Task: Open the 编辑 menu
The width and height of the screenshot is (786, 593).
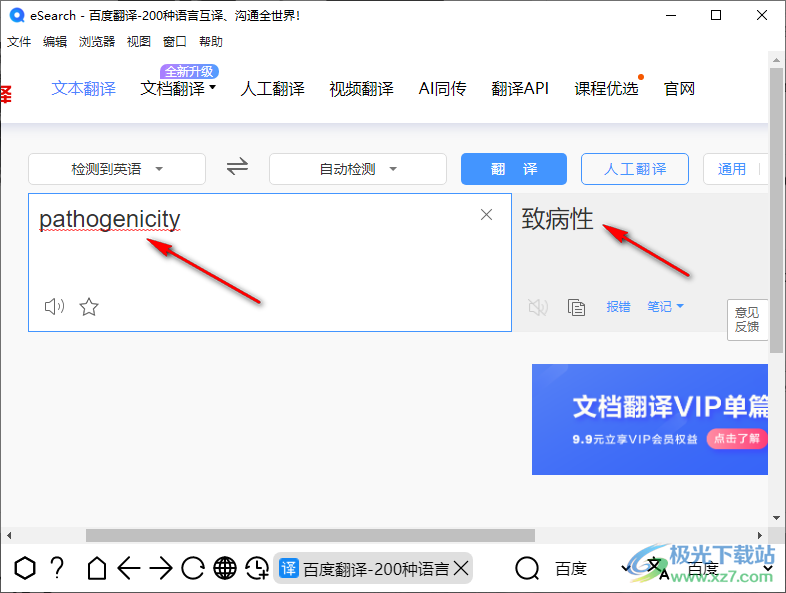Action: pos(55,42)
